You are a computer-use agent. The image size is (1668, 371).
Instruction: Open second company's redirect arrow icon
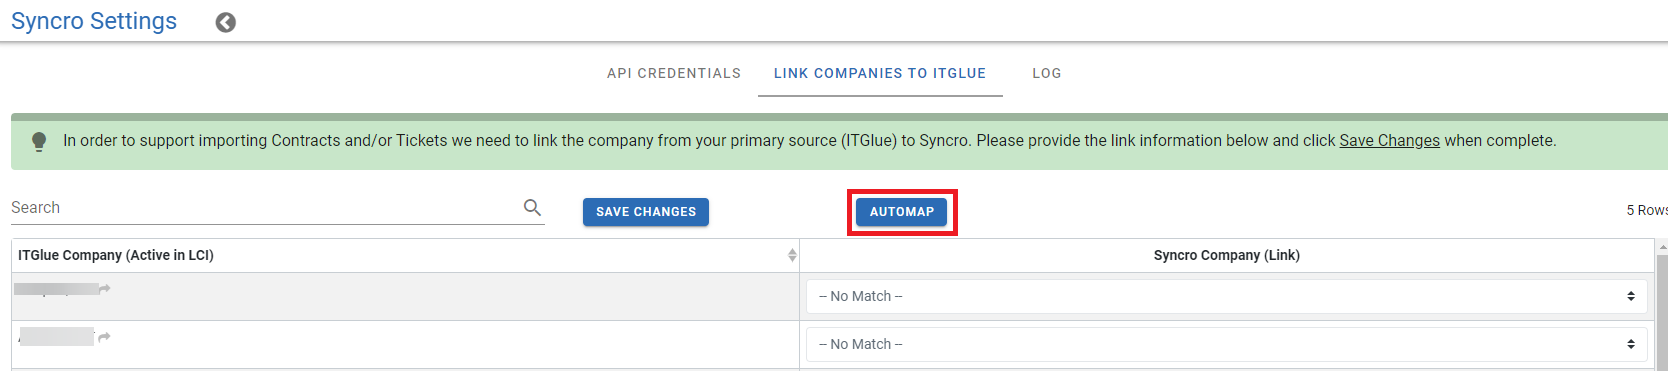[x=104, y=337]
